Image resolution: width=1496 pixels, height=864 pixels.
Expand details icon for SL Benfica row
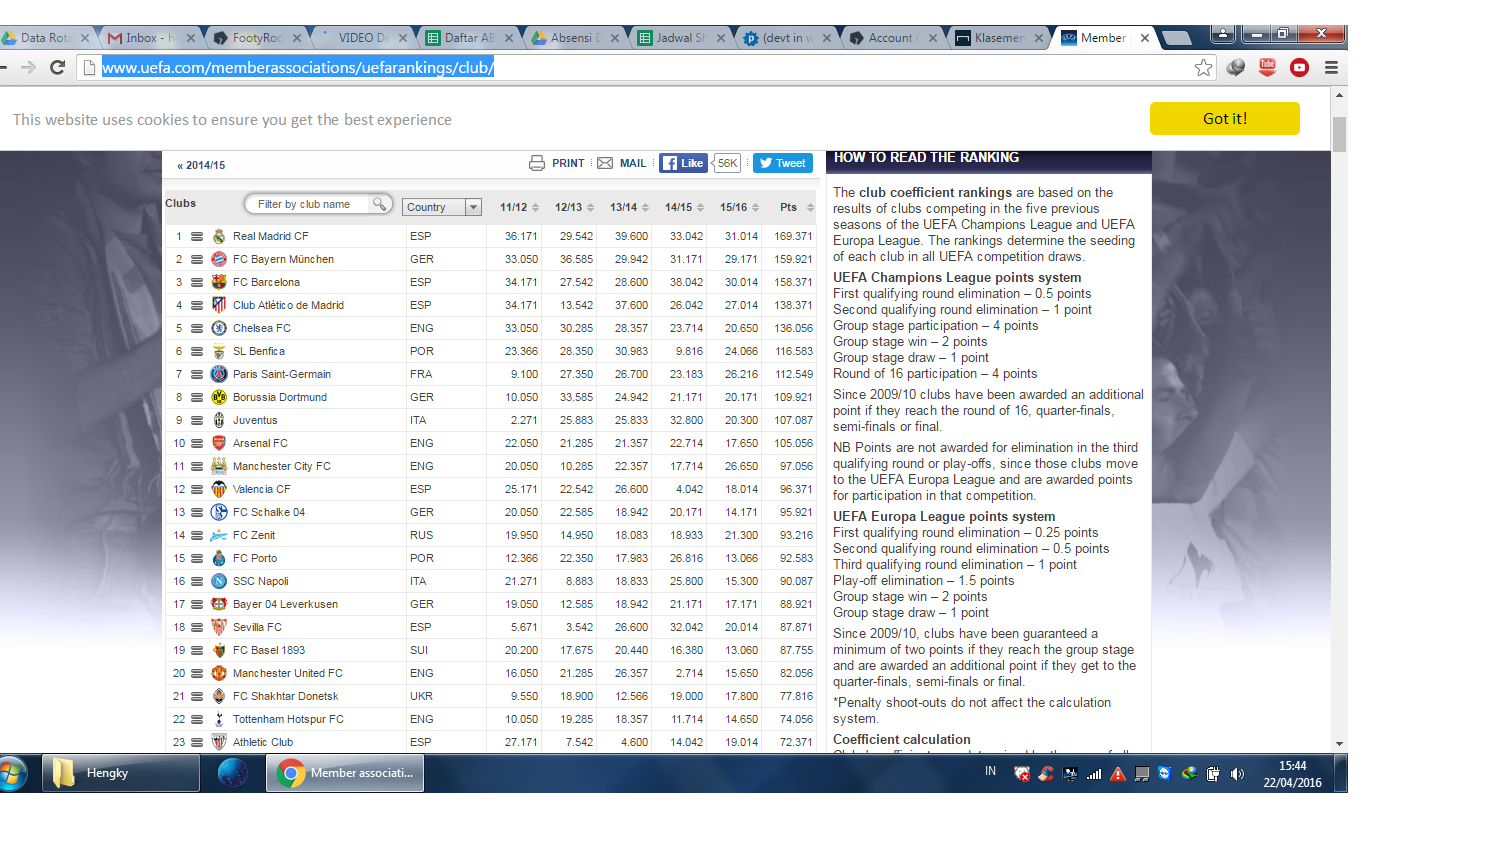click(x=197, y=352)
